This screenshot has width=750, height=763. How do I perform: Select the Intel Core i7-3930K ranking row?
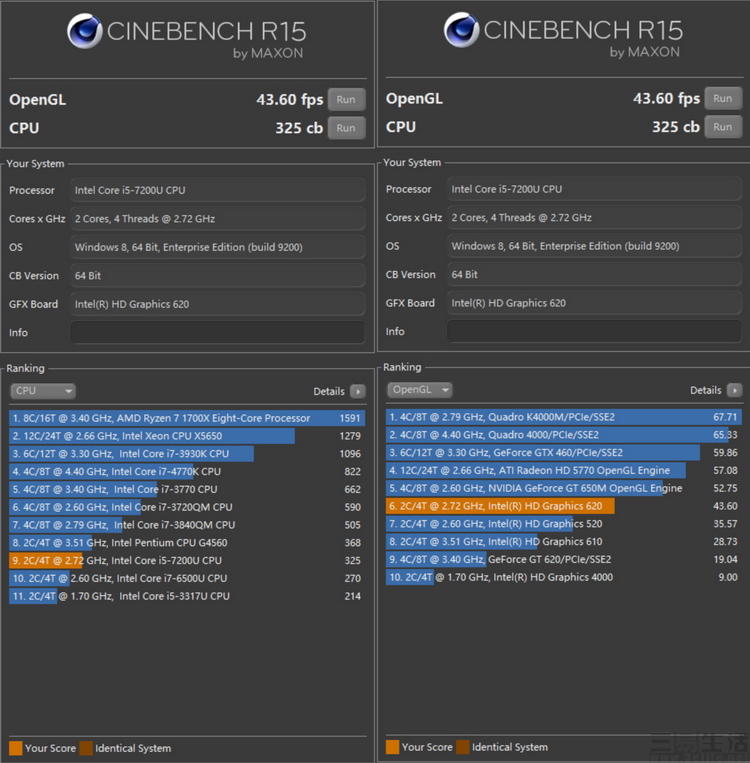187,454
